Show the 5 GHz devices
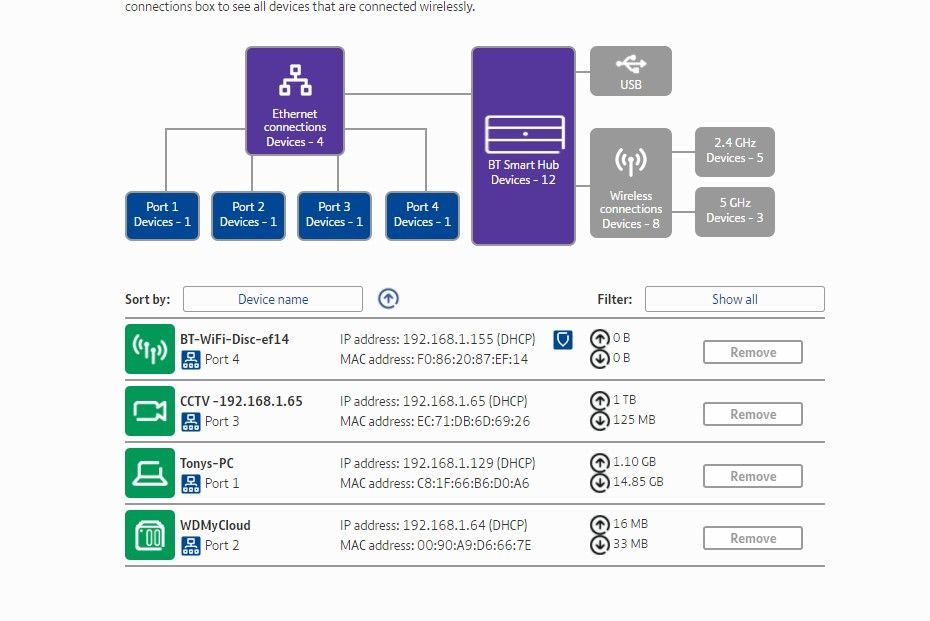The height and width of the screenshot is (621, 930). click(734, 211)
